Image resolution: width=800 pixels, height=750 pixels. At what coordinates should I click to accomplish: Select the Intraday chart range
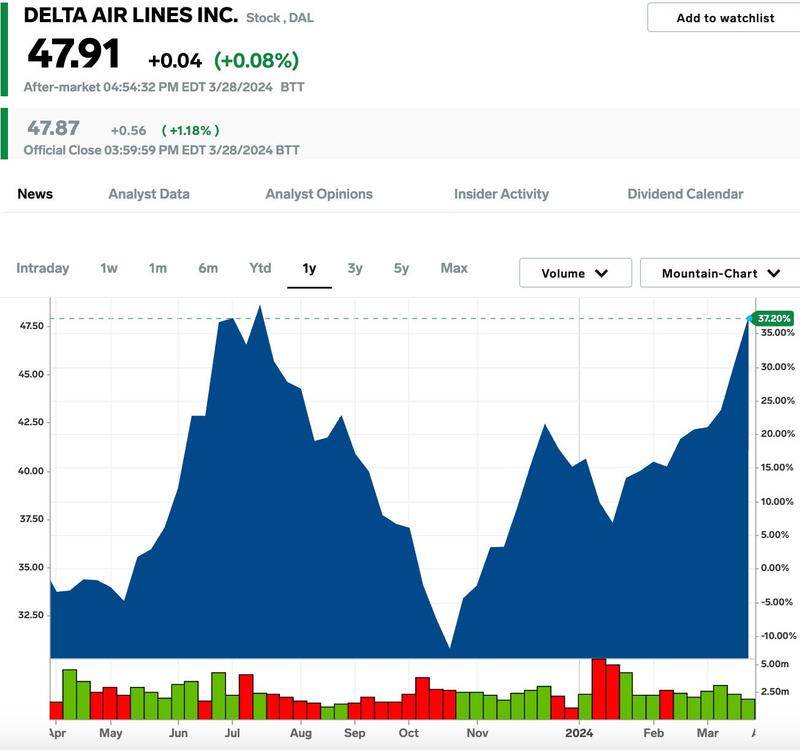(x=42, y=268)
